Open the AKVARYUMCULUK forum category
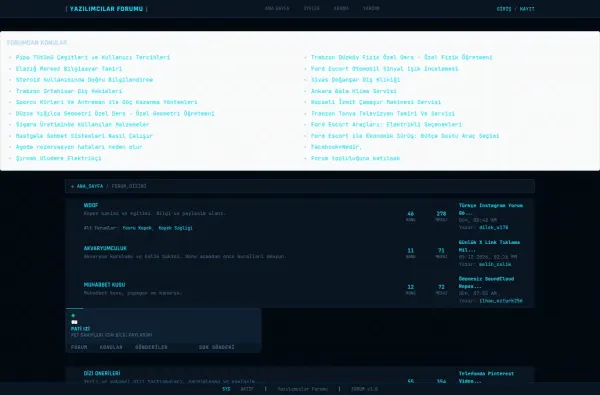This screenshot has width=600, height=395. pos(105,248)
